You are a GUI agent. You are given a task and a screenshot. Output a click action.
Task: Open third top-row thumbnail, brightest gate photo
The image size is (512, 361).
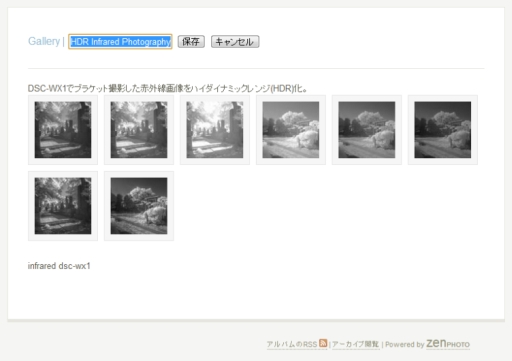(x=215, y=130)
